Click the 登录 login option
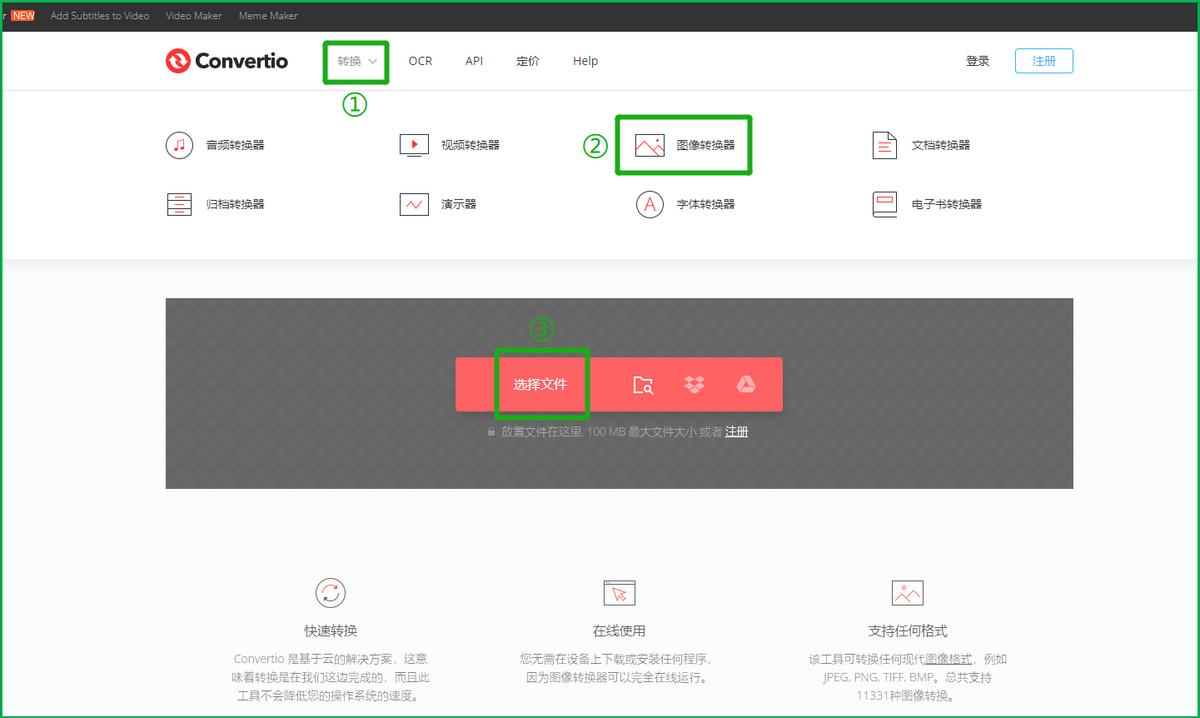This screenshot has height=718, width=1200. coord(977,60)
